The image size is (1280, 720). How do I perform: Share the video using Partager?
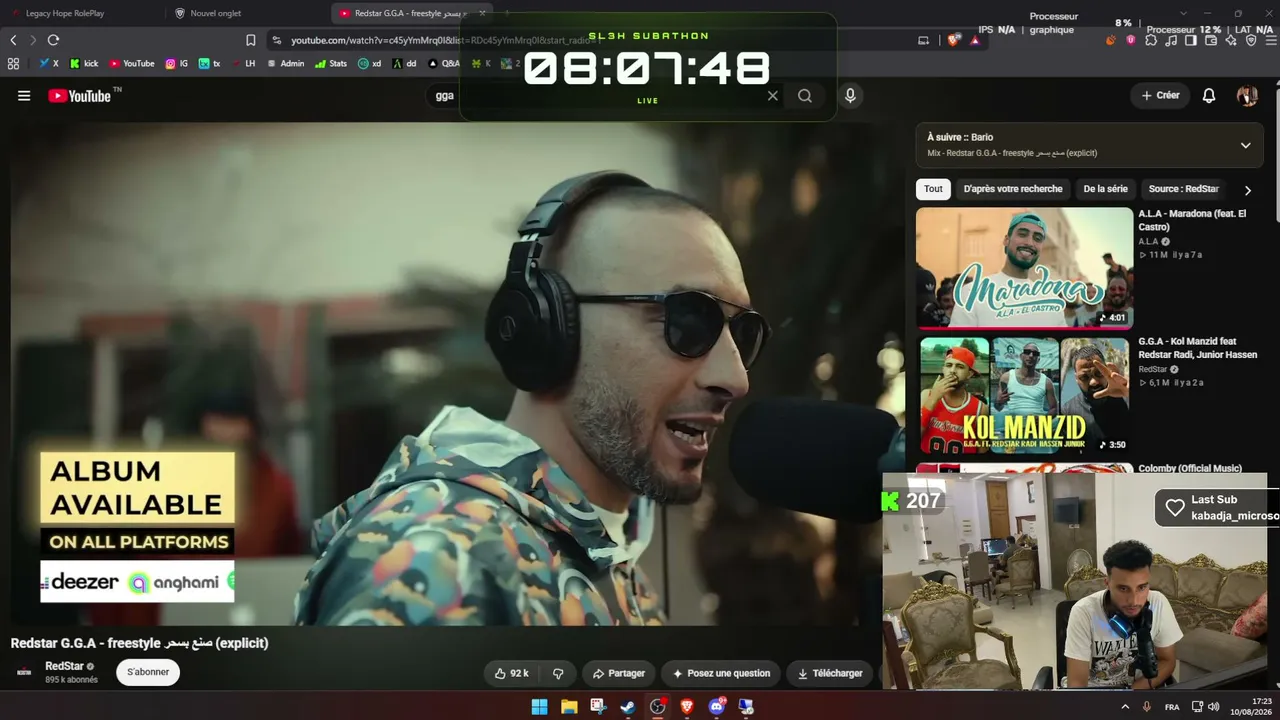pos(618,673)
